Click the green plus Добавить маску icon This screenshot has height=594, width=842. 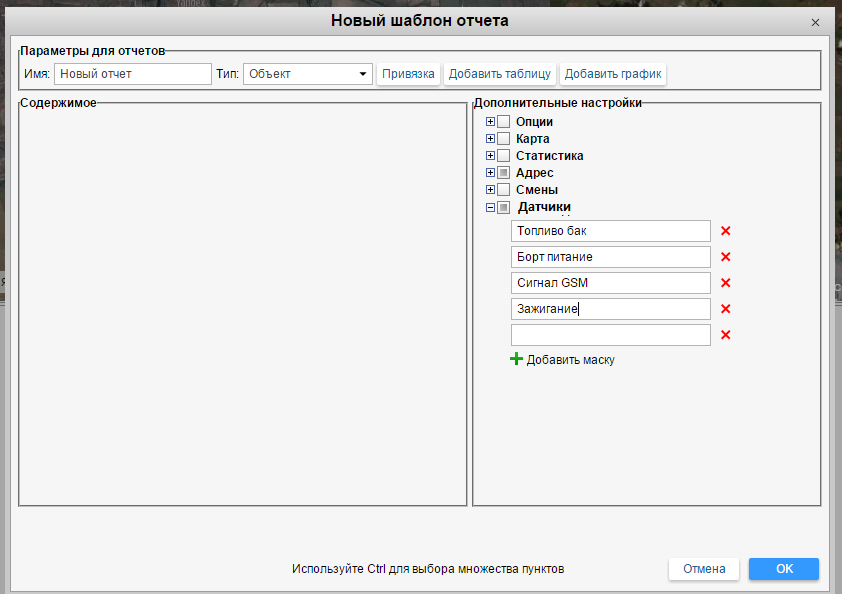coord(517,359)
